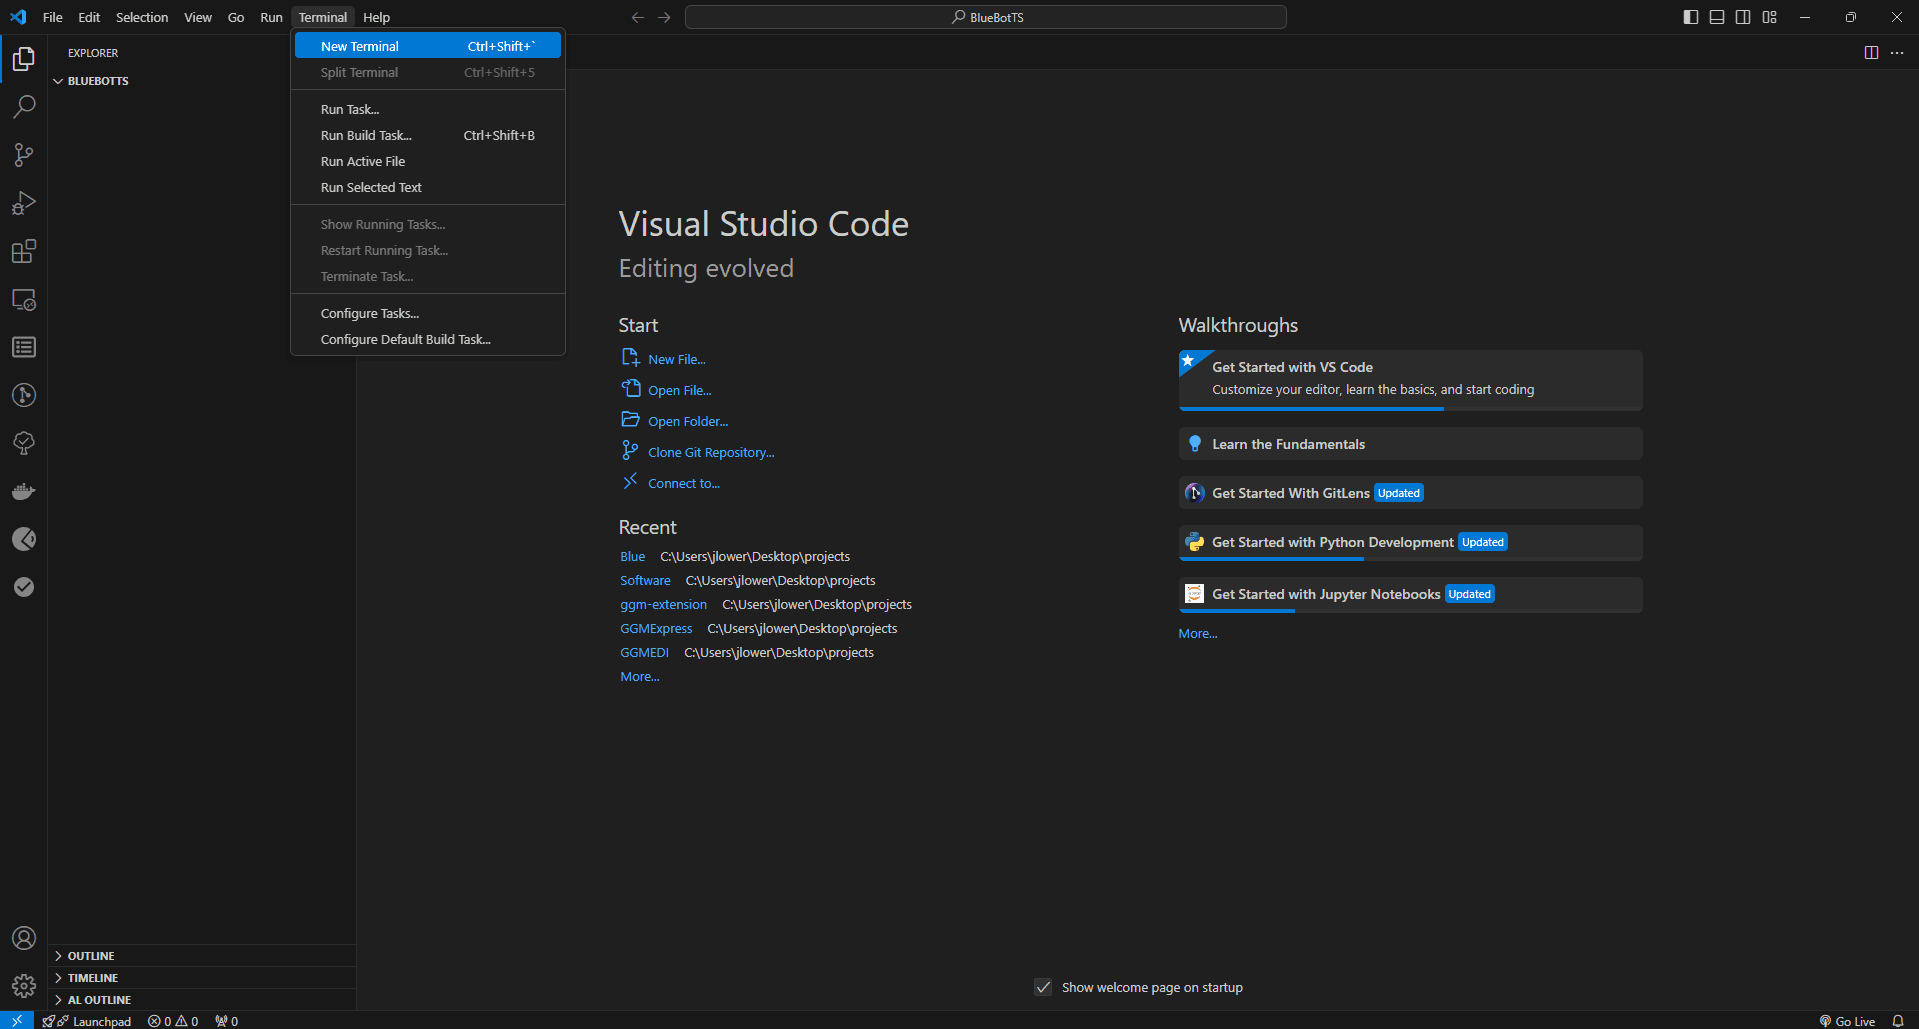Viewport: 1919px width, 1029px height.
Task: Open the Help menu
Action: (376, 17)
